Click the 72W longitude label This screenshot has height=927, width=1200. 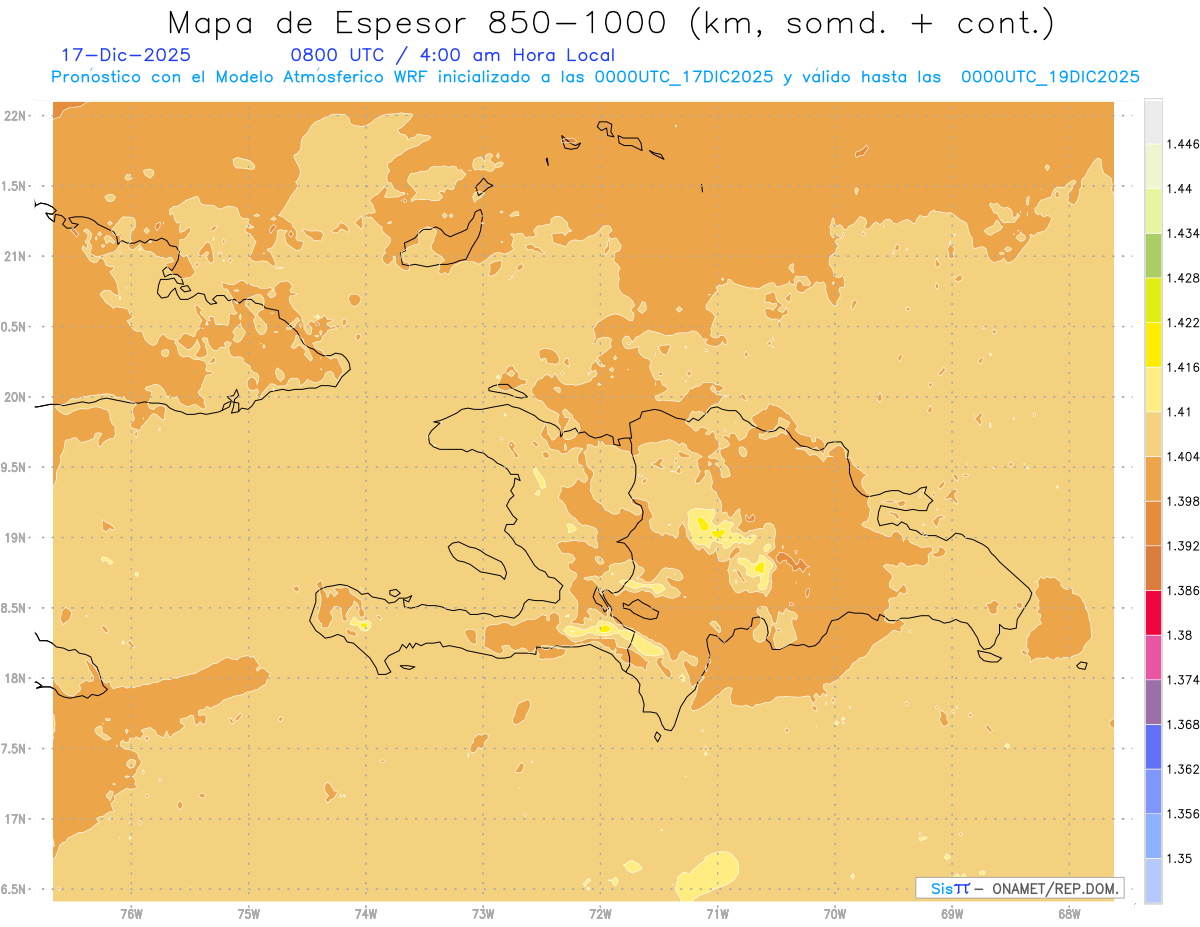coord(600,913)
